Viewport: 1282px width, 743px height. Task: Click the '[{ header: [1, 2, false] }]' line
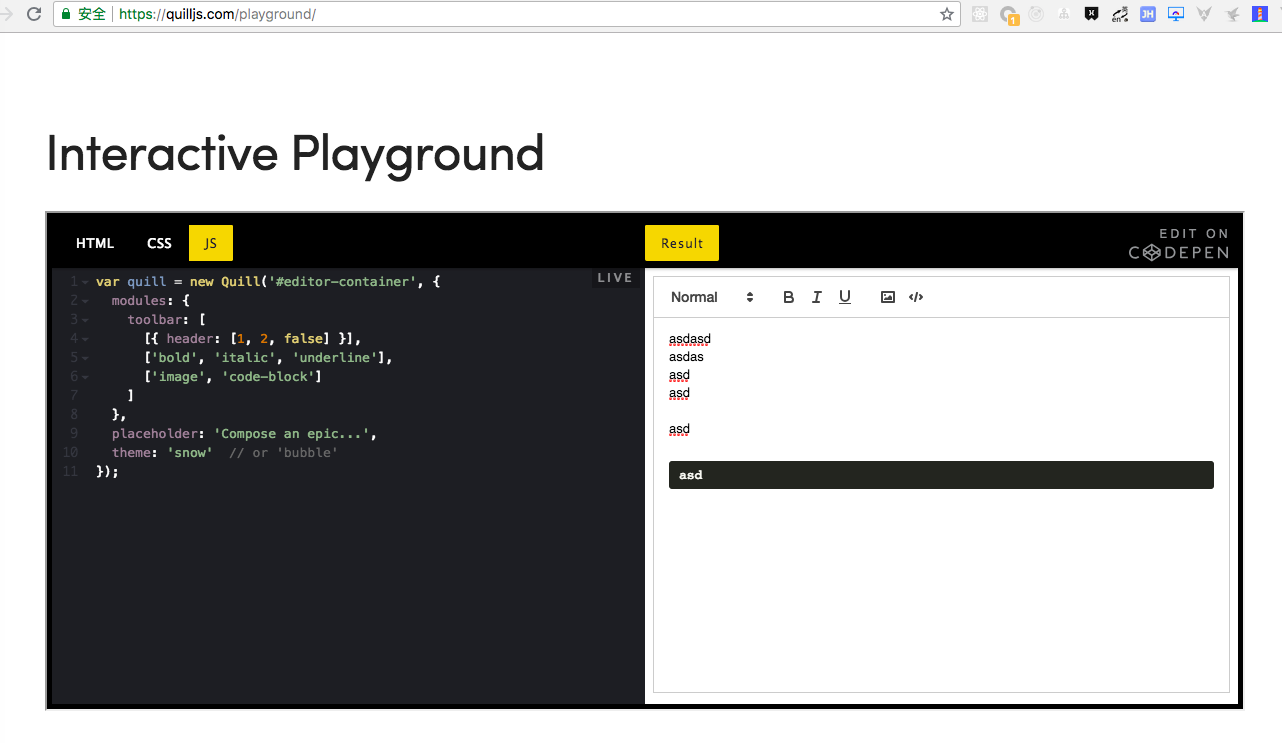252,339
